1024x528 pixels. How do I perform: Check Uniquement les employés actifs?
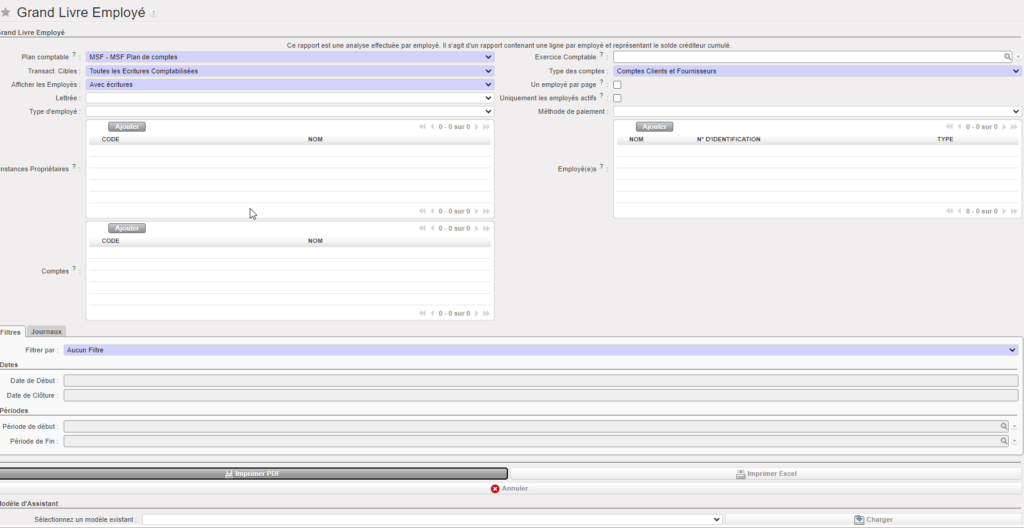click(x=617, y=98)
